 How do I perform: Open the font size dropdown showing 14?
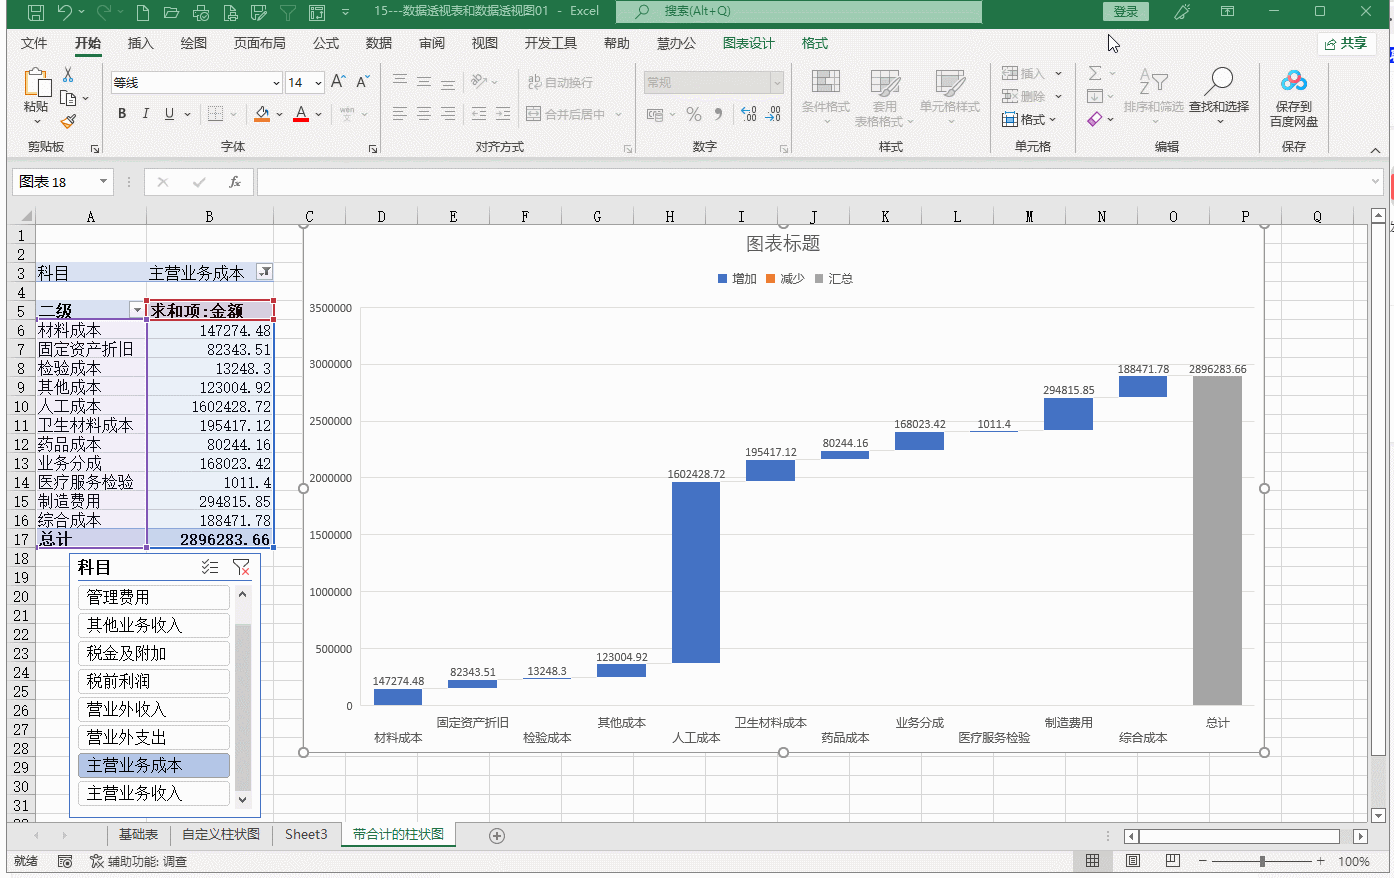(x=318, y=82)
